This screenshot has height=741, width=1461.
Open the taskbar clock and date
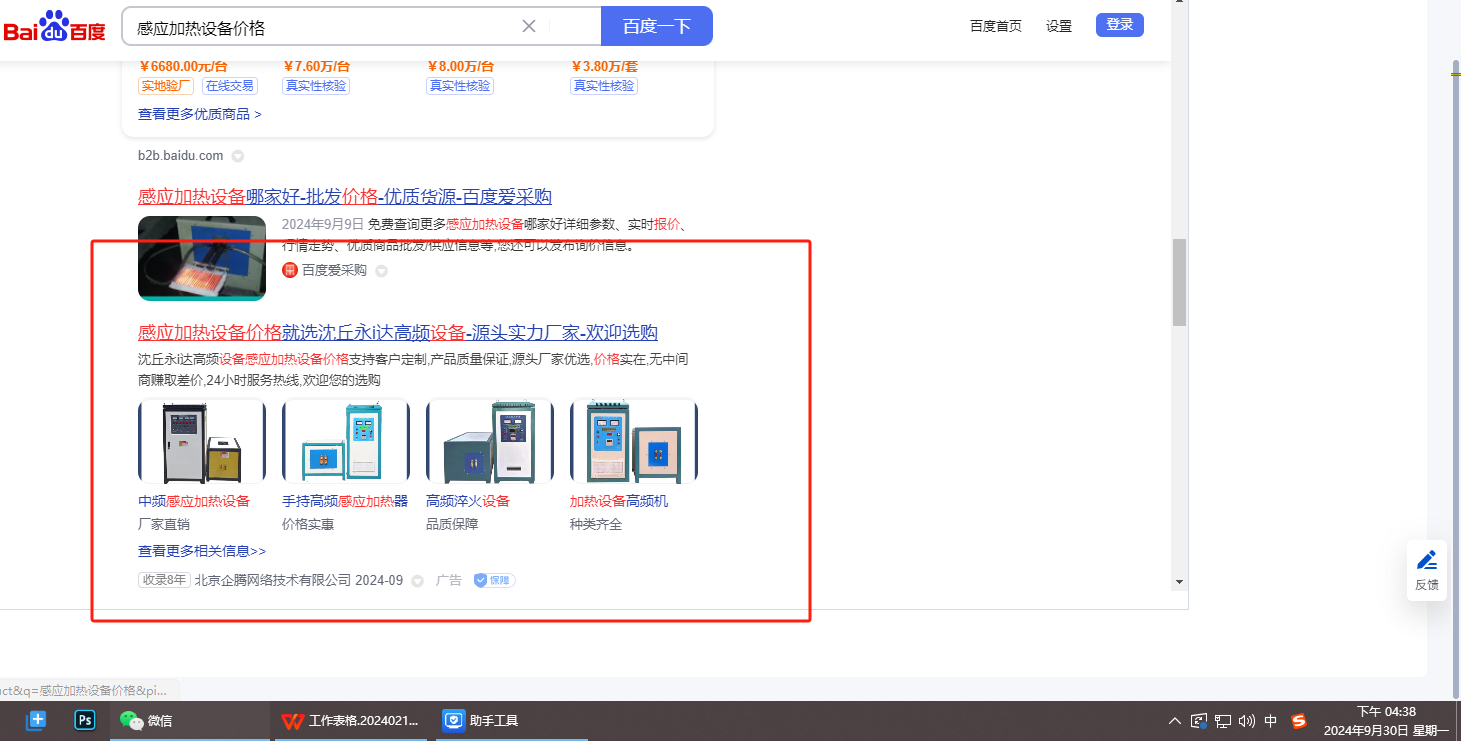pos(1385,721)
